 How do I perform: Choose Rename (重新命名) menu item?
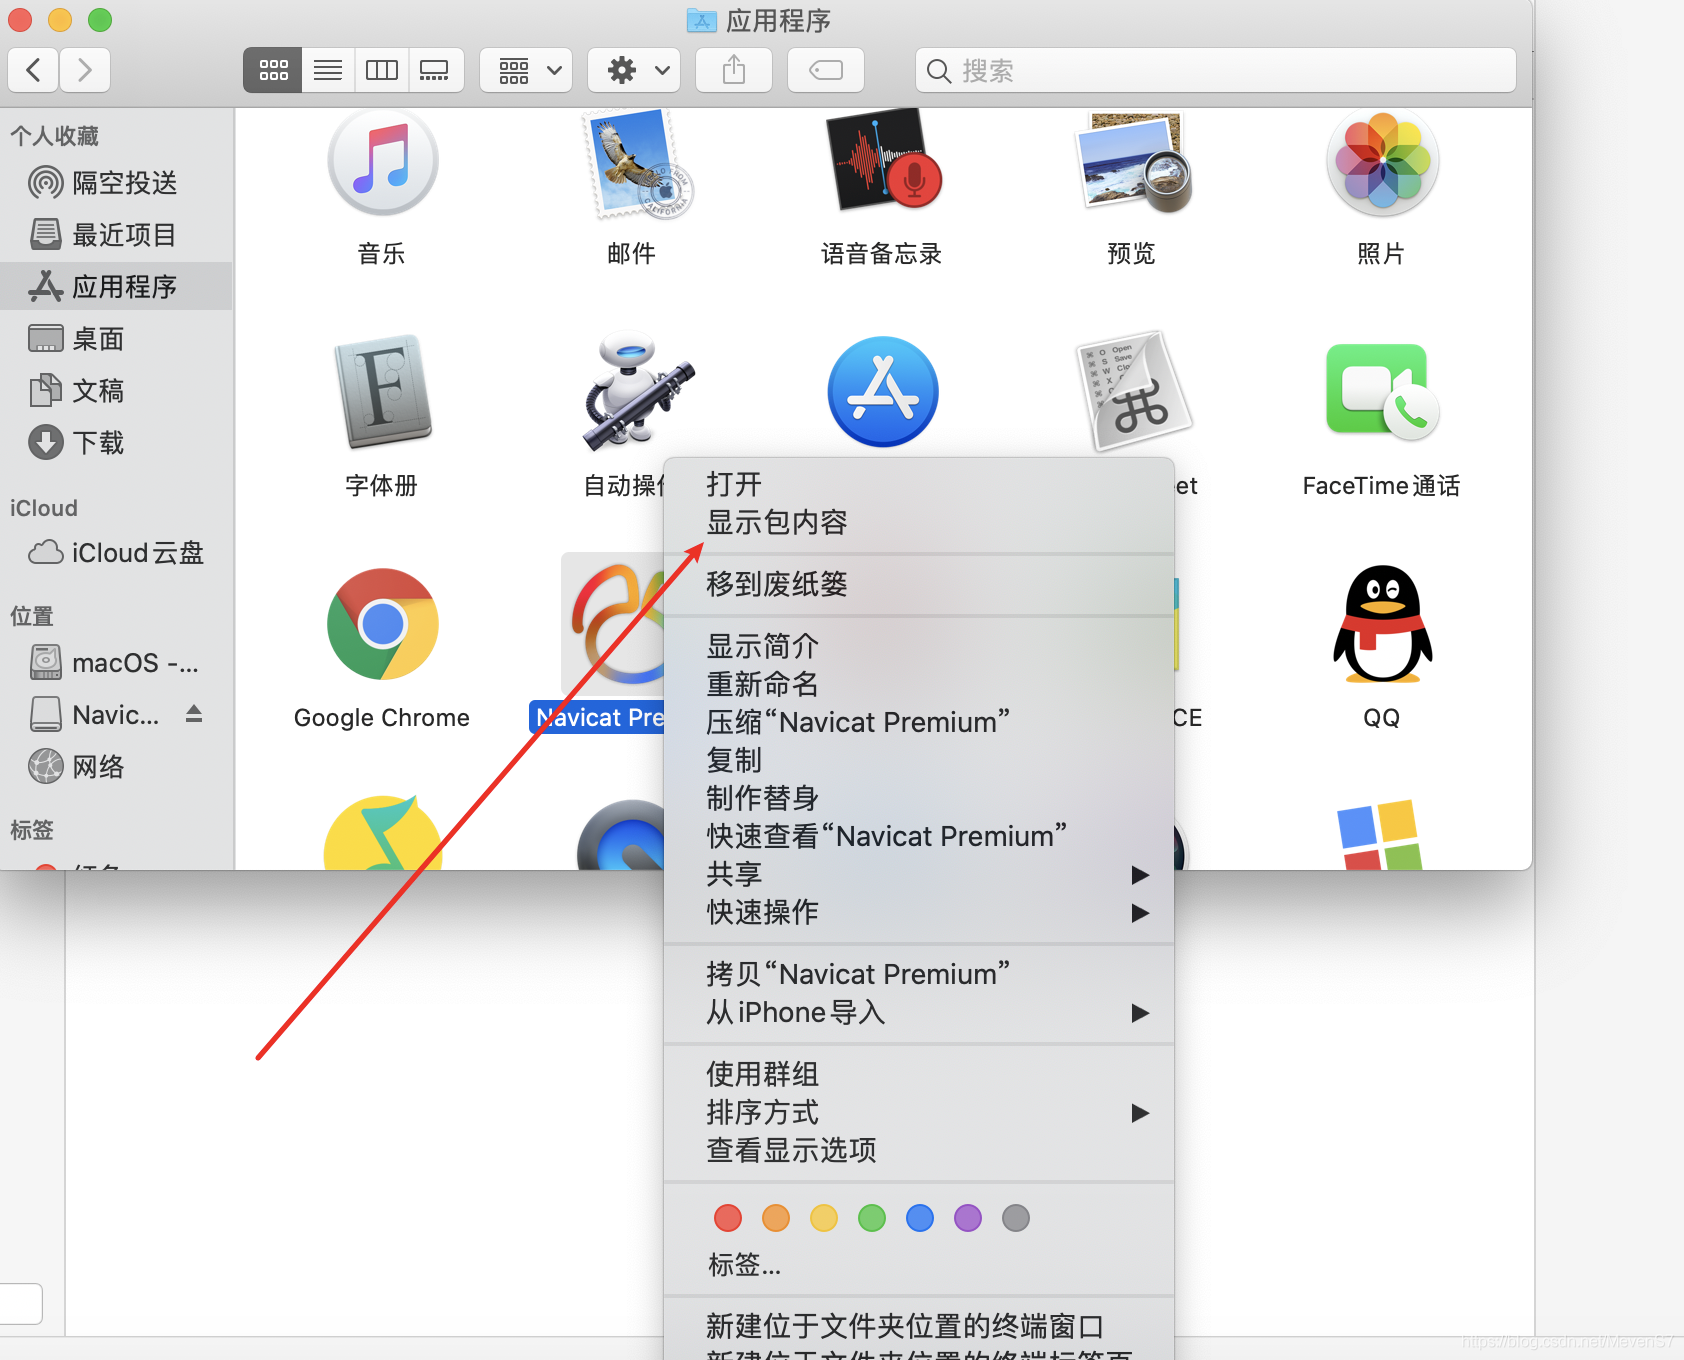[919, 685]
